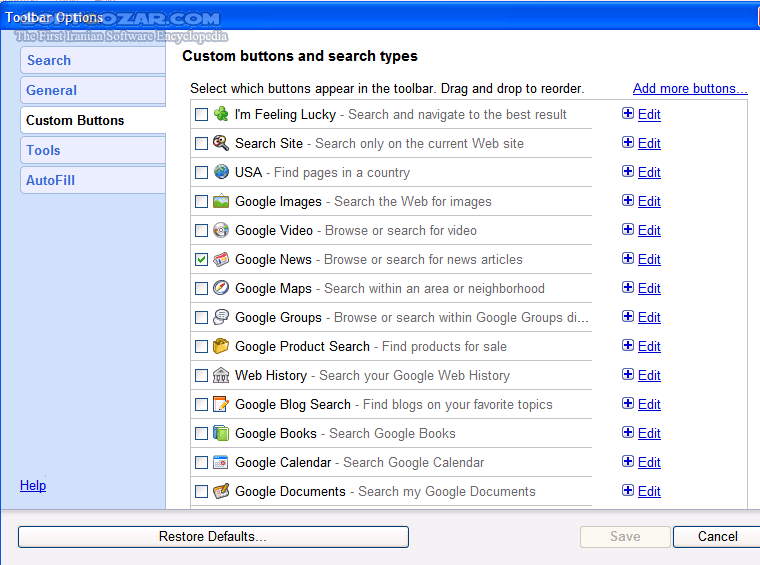This screenshot has width=760, height=565.
Task: Check the Google Video checkbox
Action: [201, 231]
